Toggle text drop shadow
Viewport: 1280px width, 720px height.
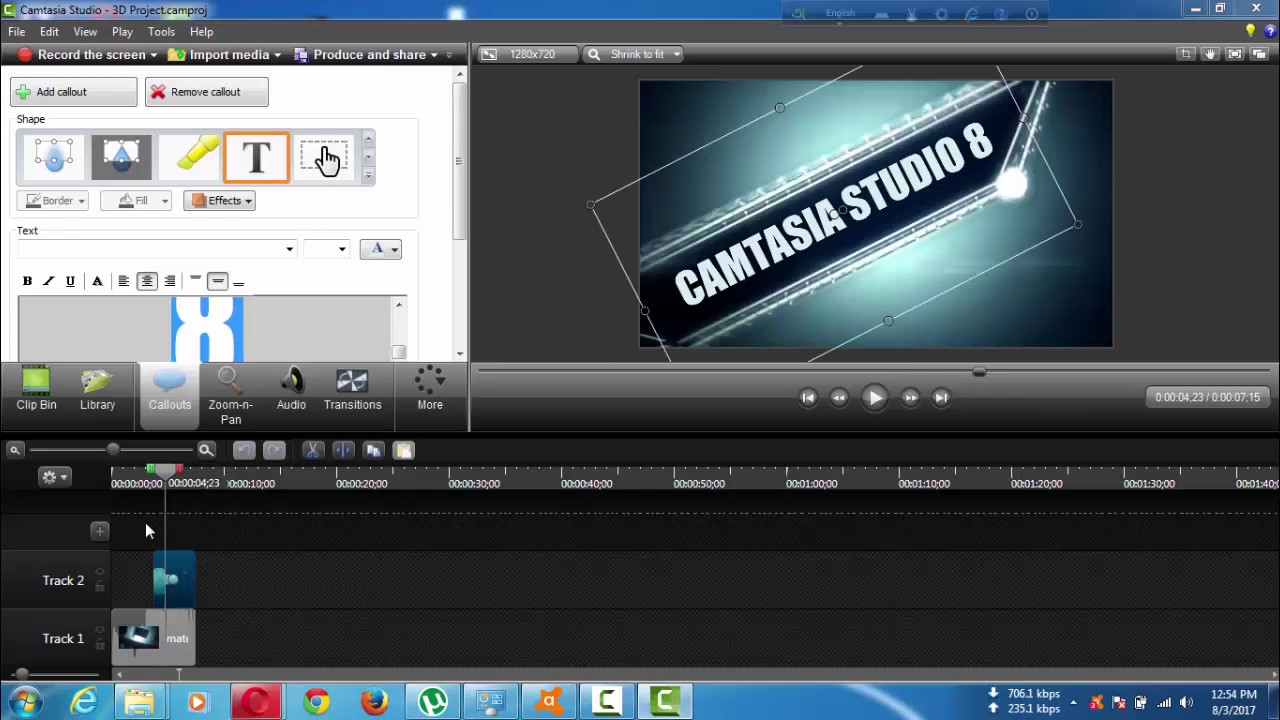click(97, 281)
